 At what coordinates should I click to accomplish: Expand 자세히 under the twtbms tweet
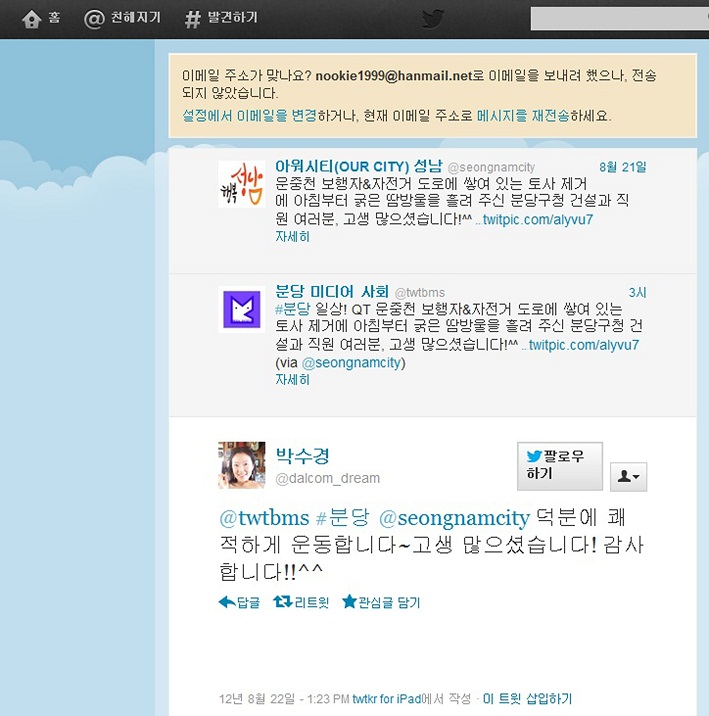(x=293, y=379)
